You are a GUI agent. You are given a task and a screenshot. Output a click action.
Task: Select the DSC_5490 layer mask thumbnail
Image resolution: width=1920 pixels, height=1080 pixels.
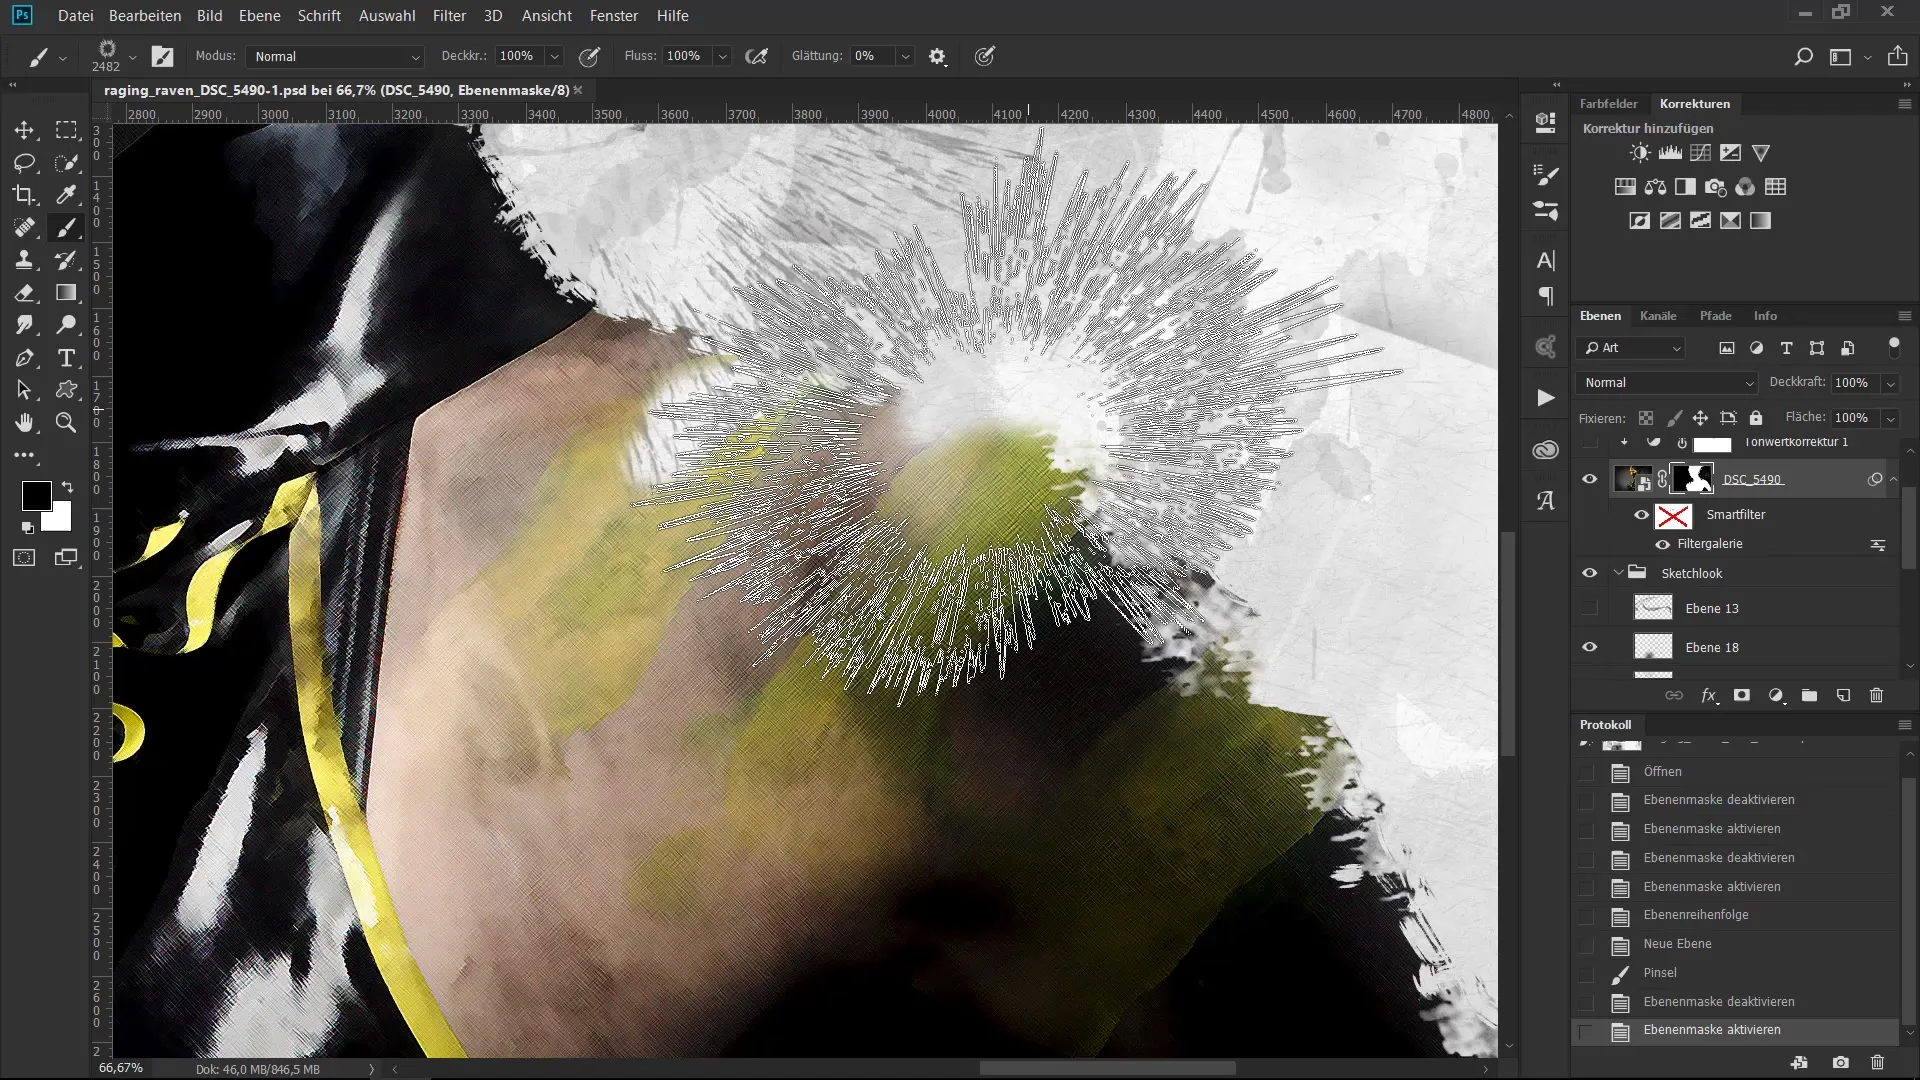[x=1693, y=479]
